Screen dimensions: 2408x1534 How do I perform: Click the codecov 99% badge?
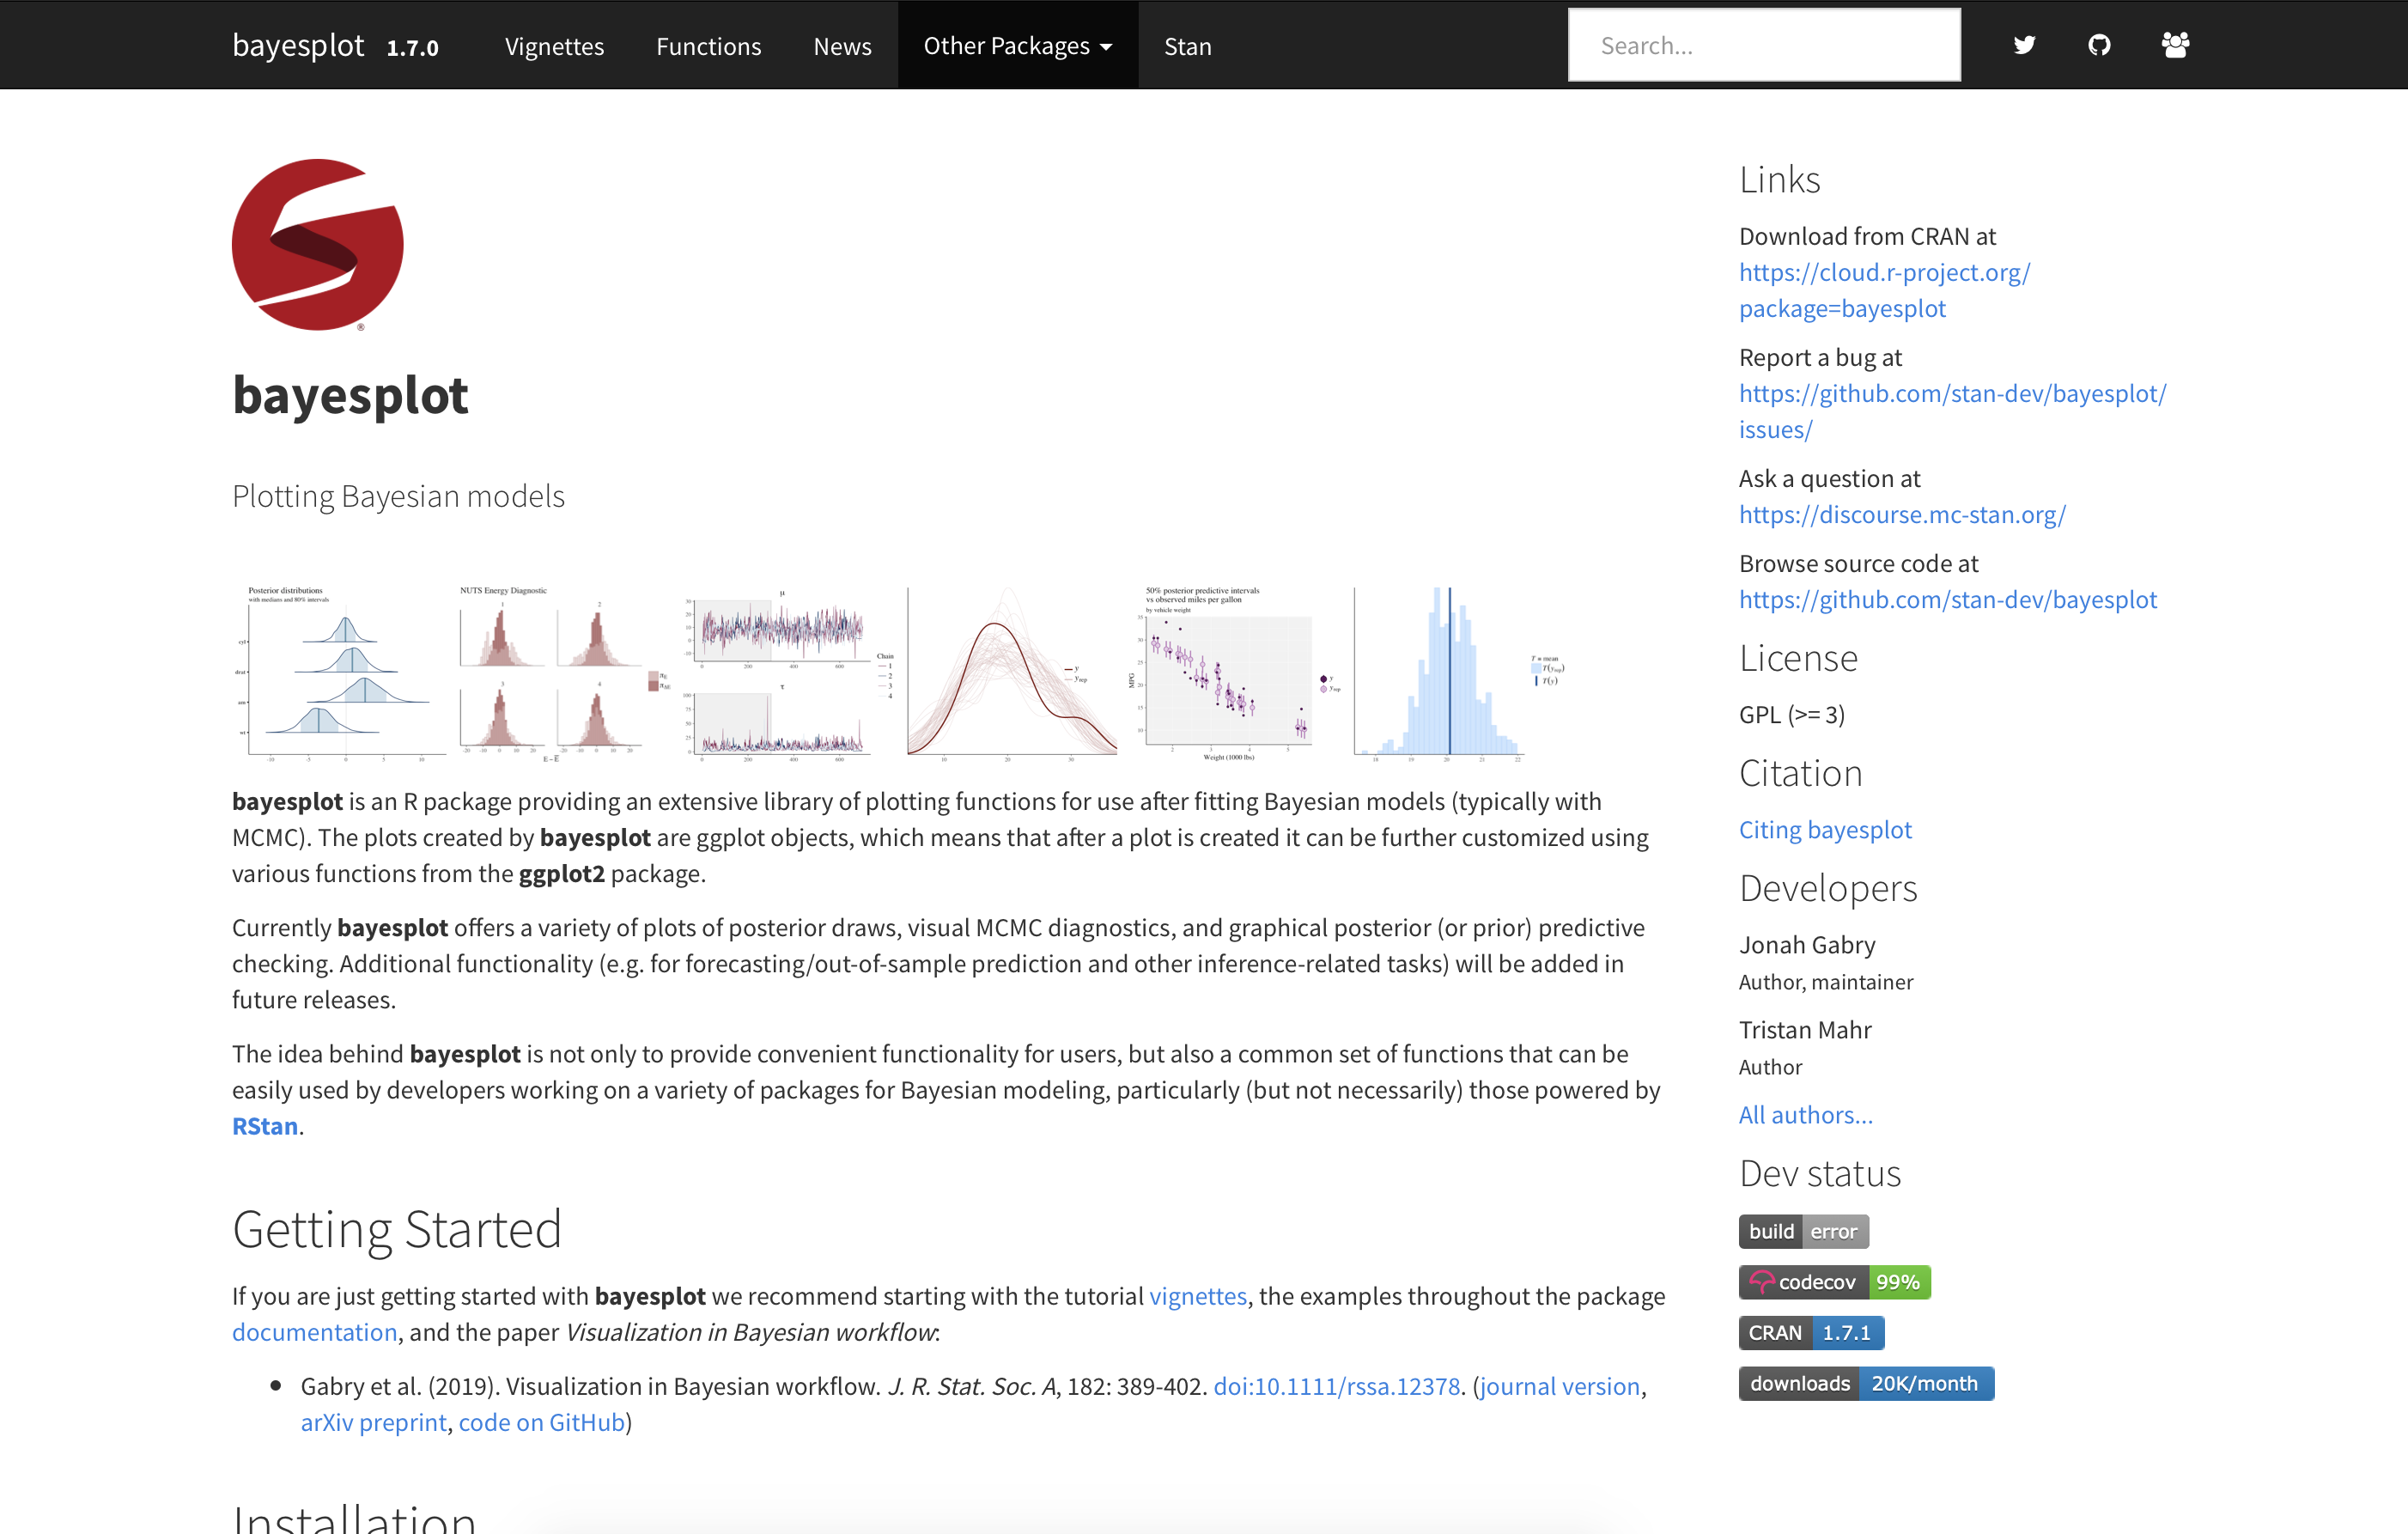point(1834,1282)
